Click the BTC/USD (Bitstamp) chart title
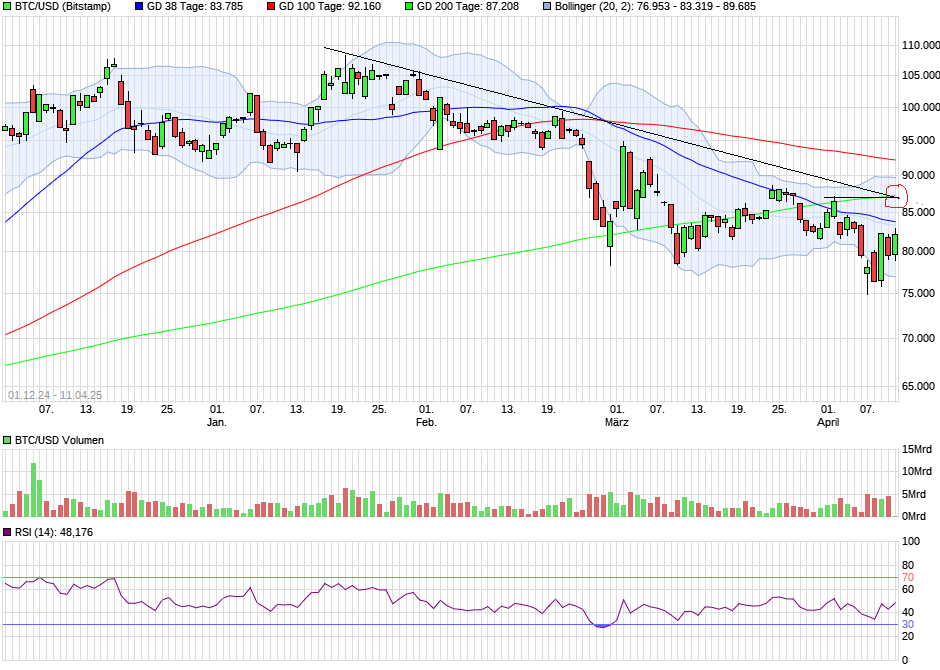The height and width of the screenshot is (670, 940). (x=63, y=7)
